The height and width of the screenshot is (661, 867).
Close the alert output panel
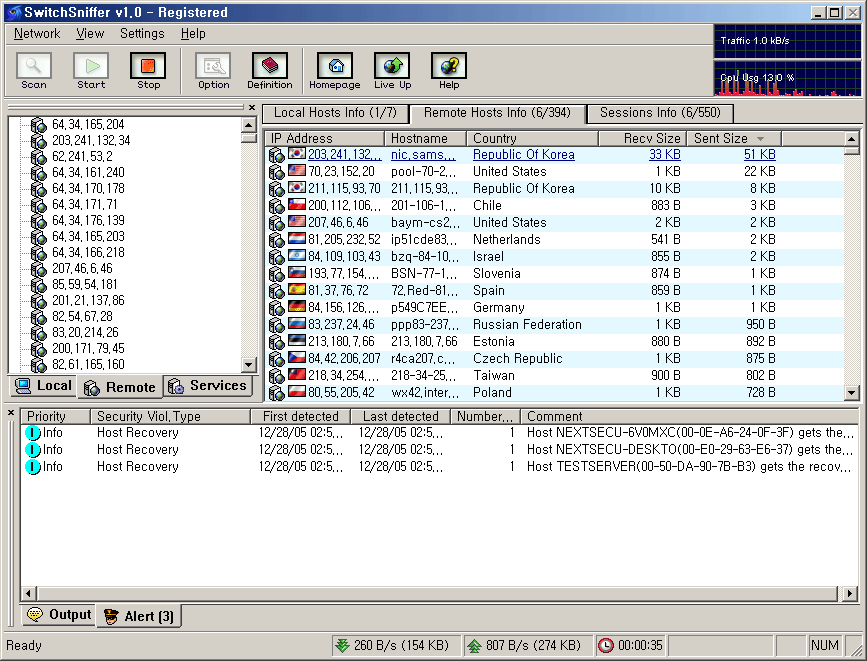[11, 413]
